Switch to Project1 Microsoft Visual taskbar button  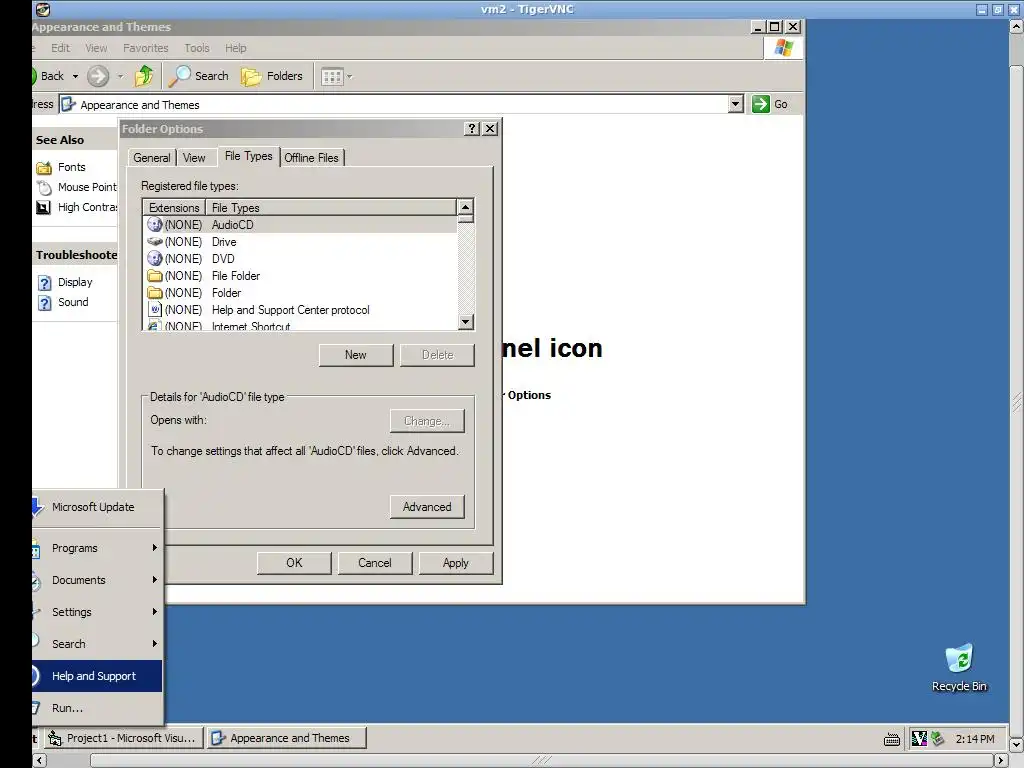pyautogui.click(x=123, y=738)
